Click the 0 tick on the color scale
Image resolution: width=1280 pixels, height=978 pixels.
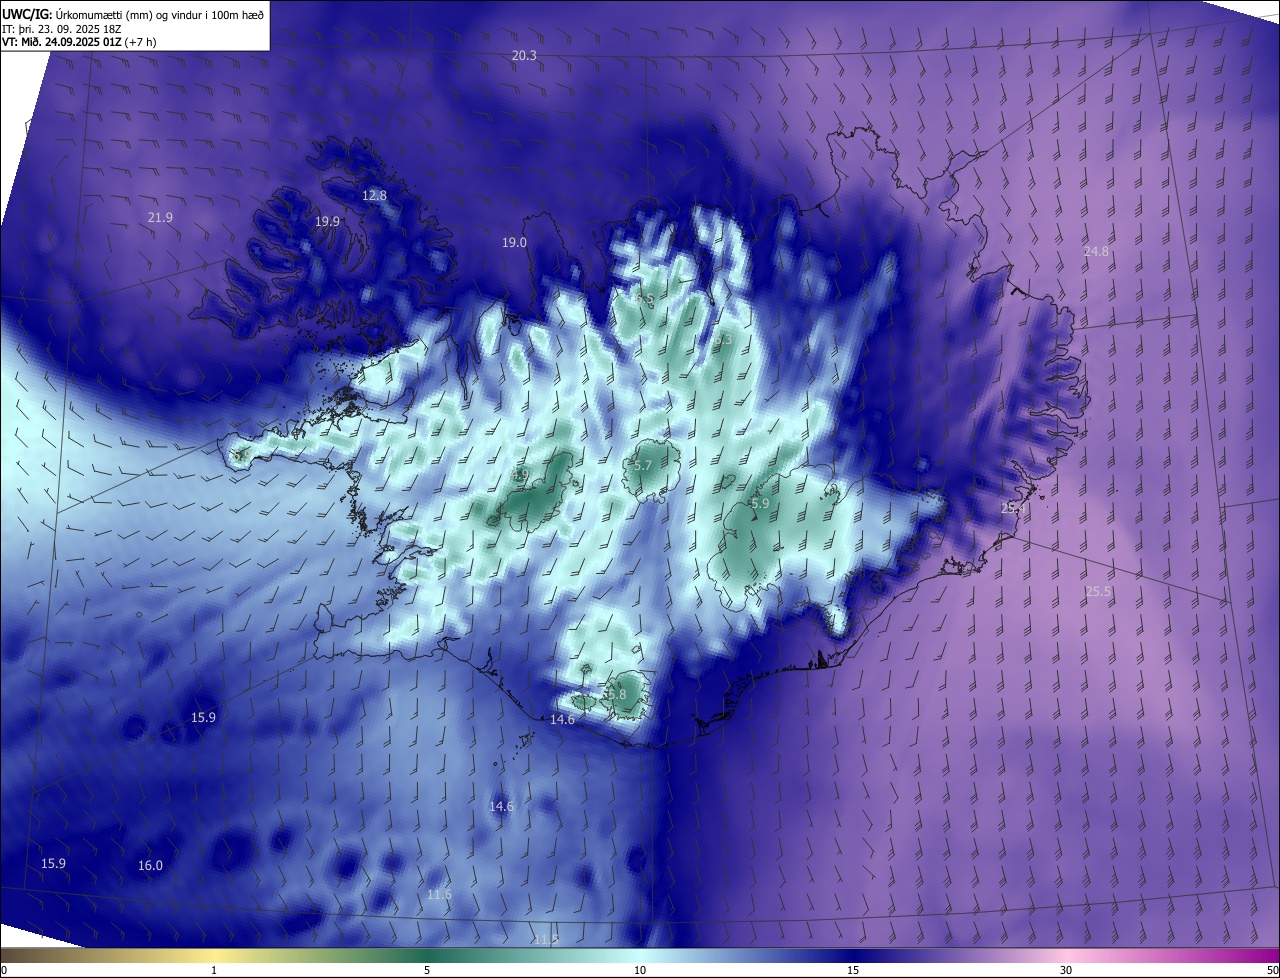coord(4,970)
